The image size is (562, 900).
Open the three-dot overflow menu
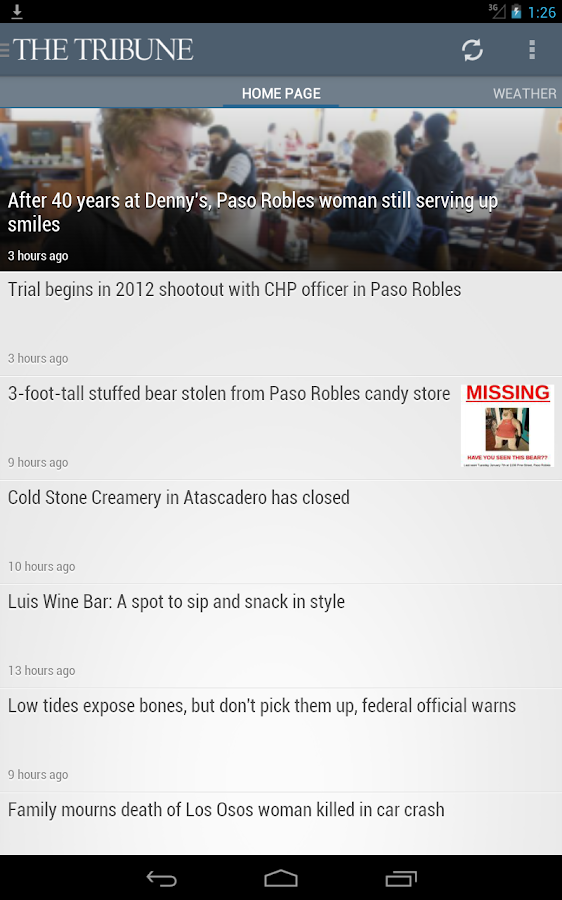532,50
